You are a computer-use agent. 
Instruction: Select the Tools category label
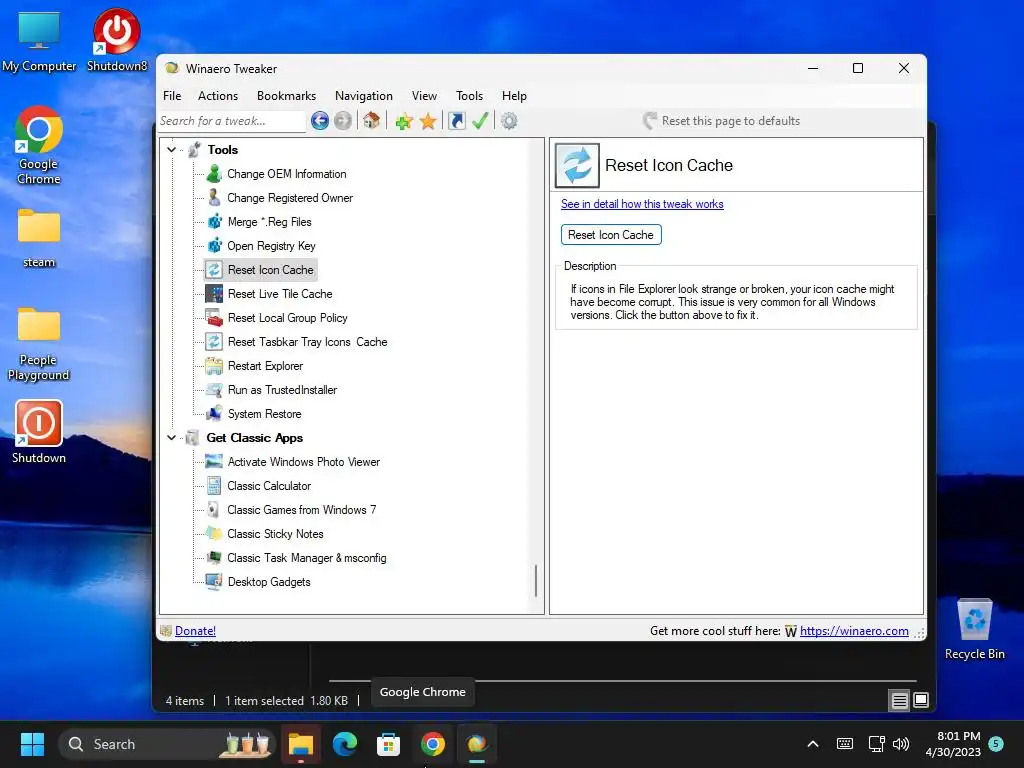pyautogui.click(x=223, y=150)
